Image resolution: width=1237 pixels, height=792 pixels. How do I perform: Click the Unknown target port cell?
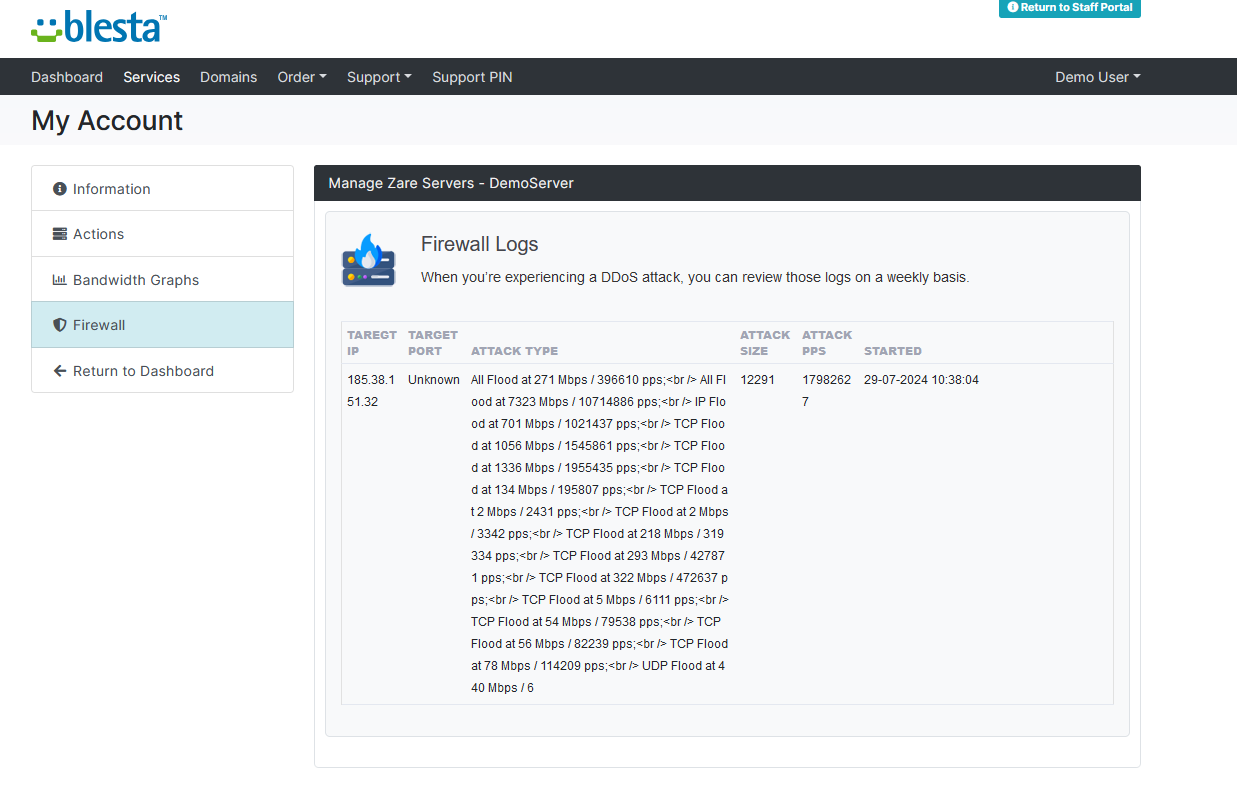434,380
